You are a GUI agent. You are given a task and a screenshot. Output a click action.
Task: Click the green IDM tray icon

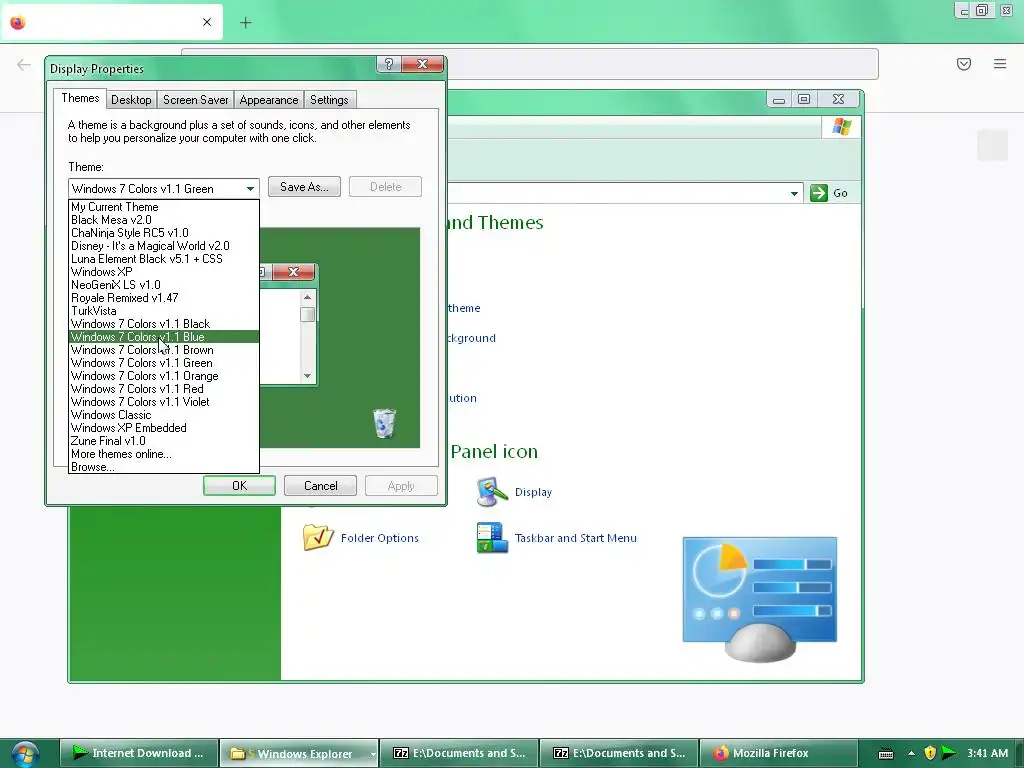(948, 753)
